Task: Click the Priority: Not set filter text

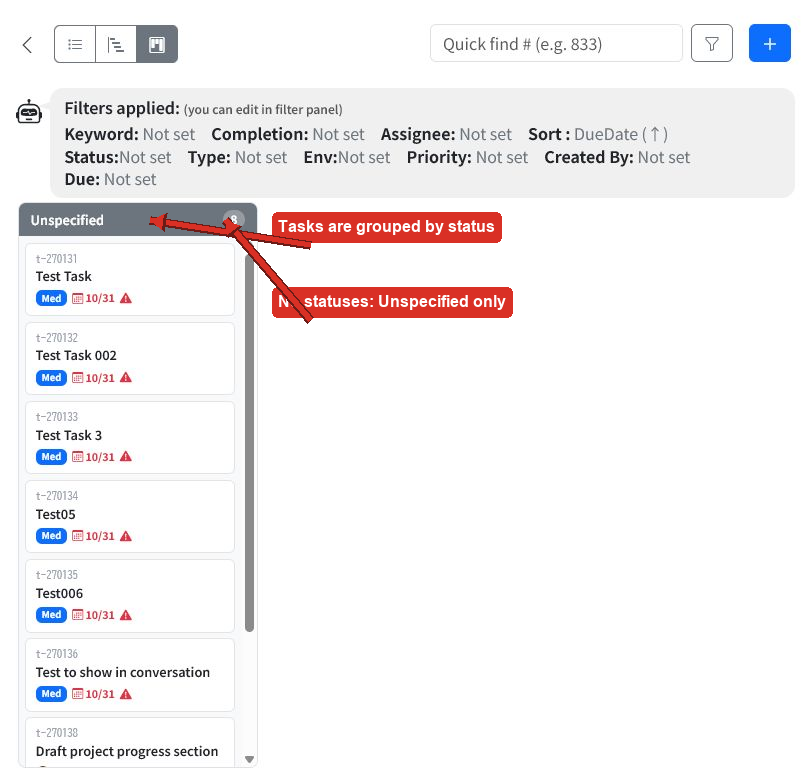Action: [467, 157]
